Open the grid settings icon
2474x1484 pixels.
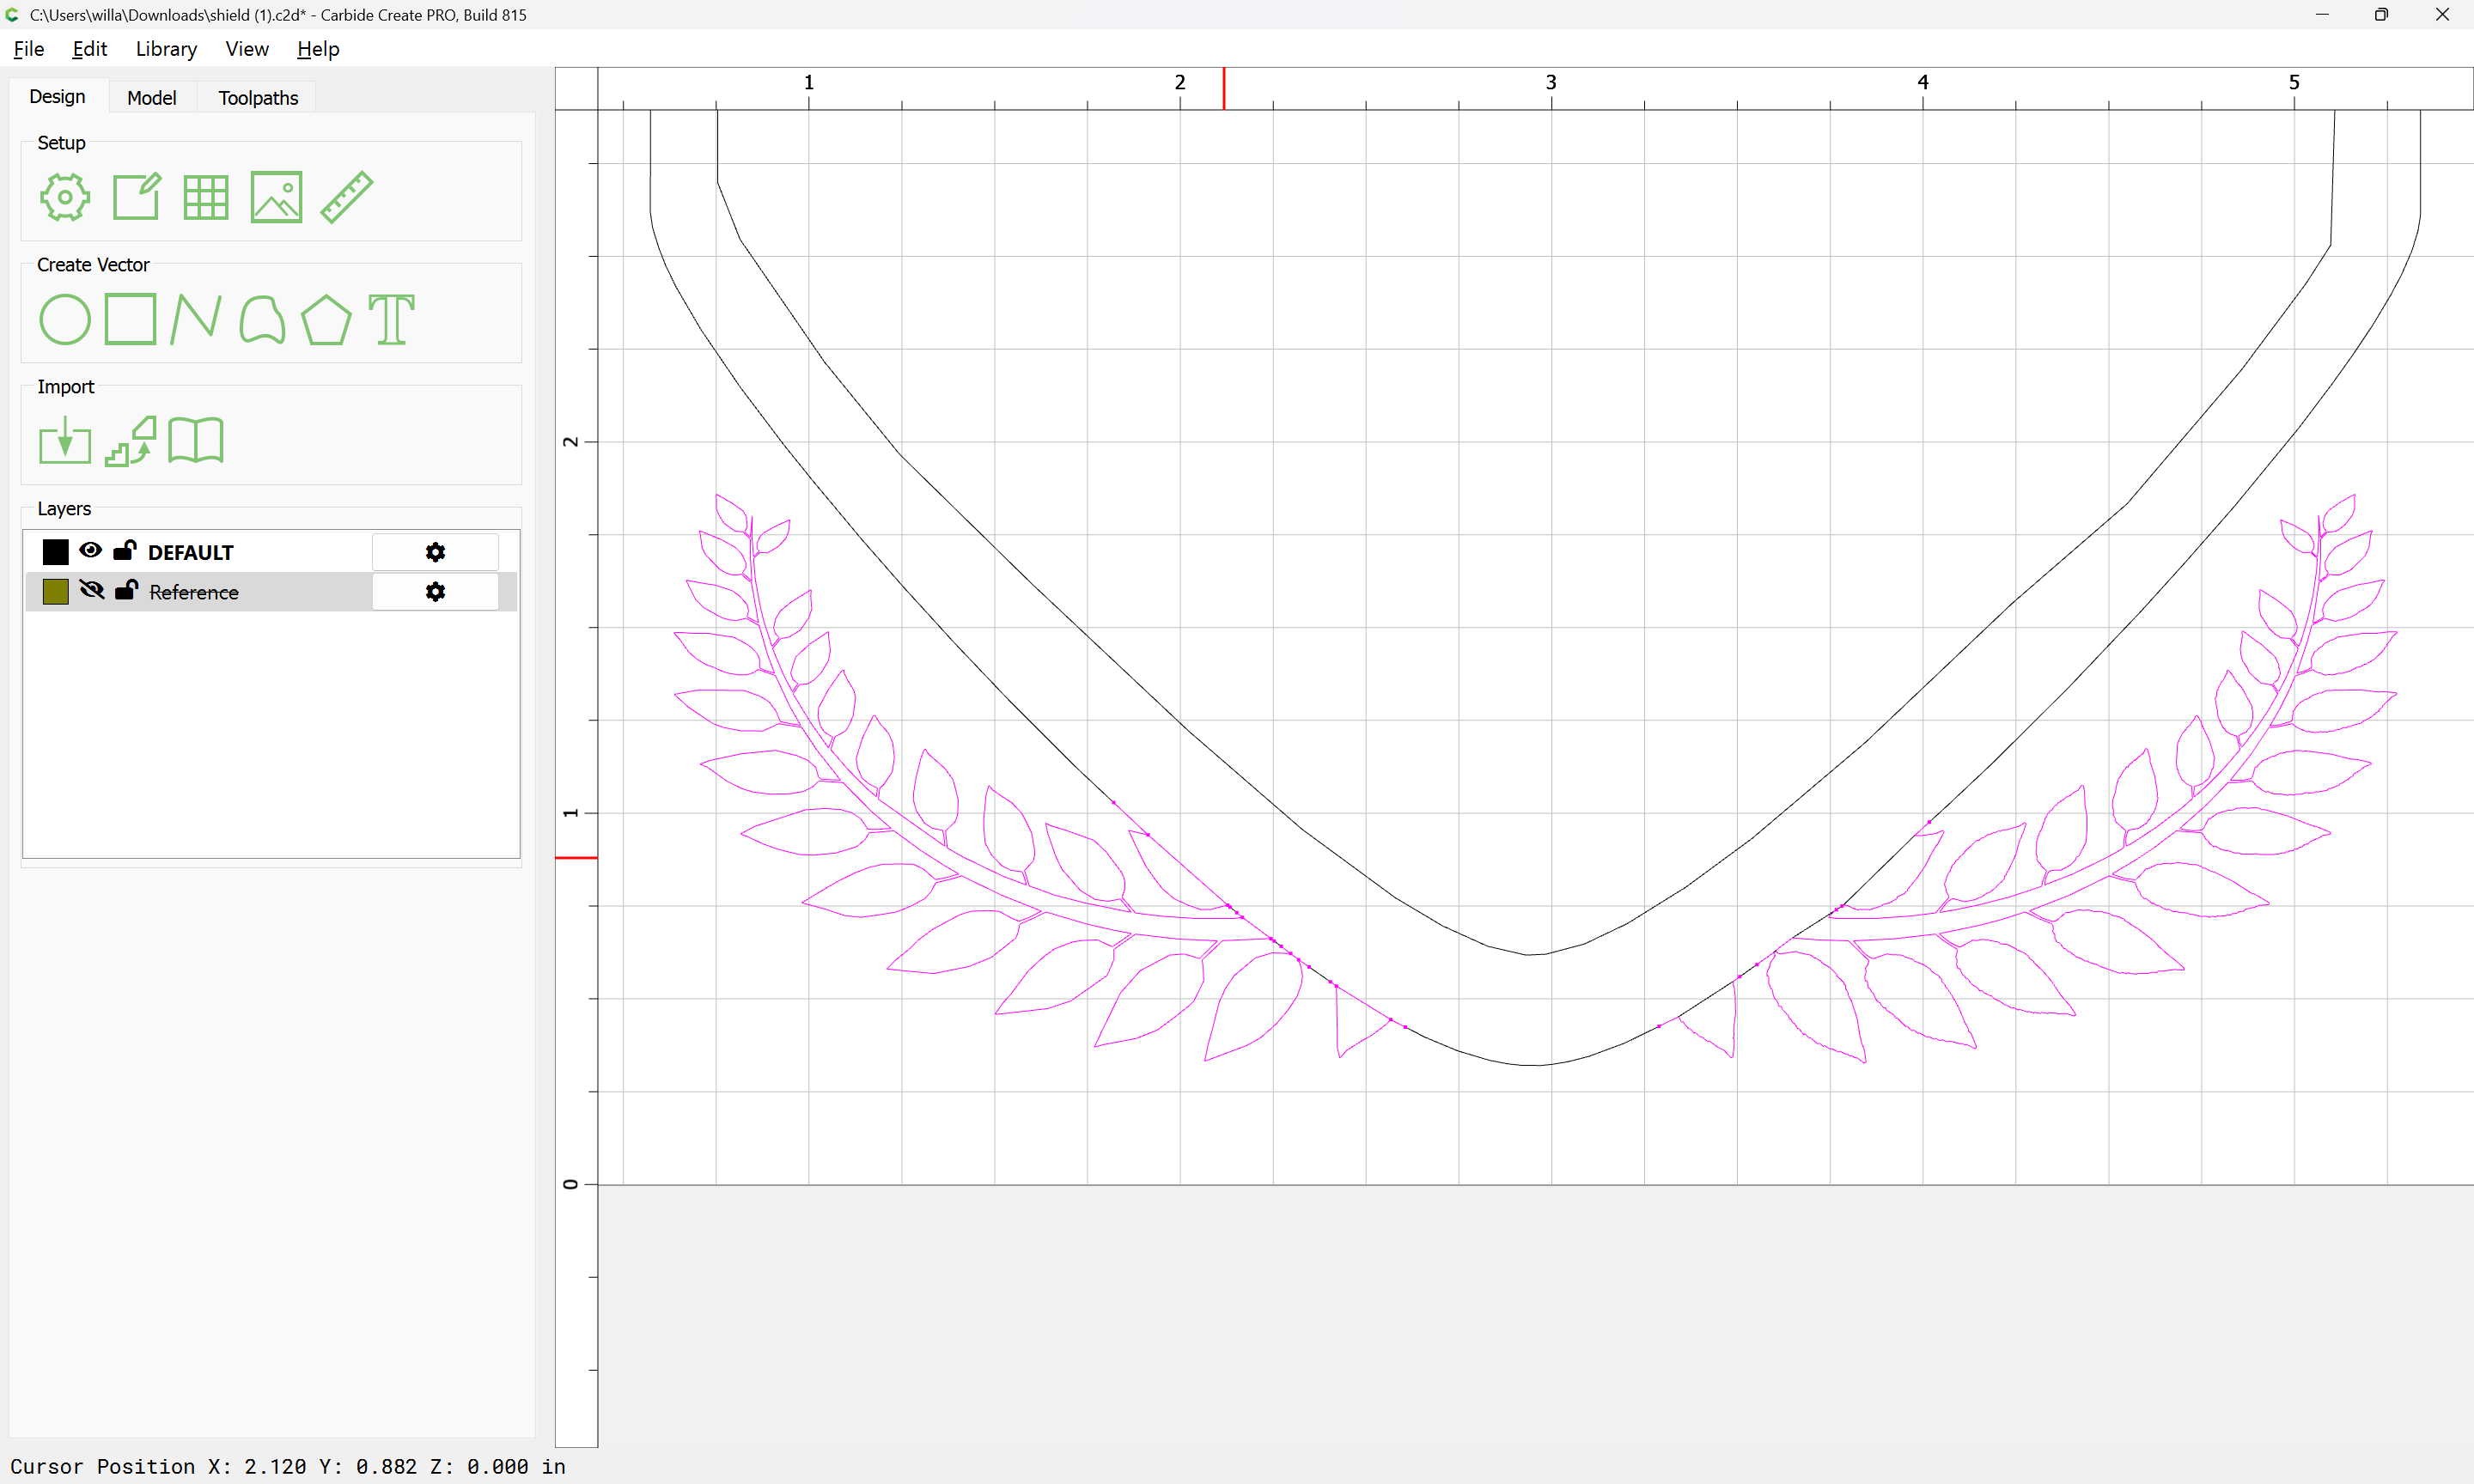[x=206, y=197]
